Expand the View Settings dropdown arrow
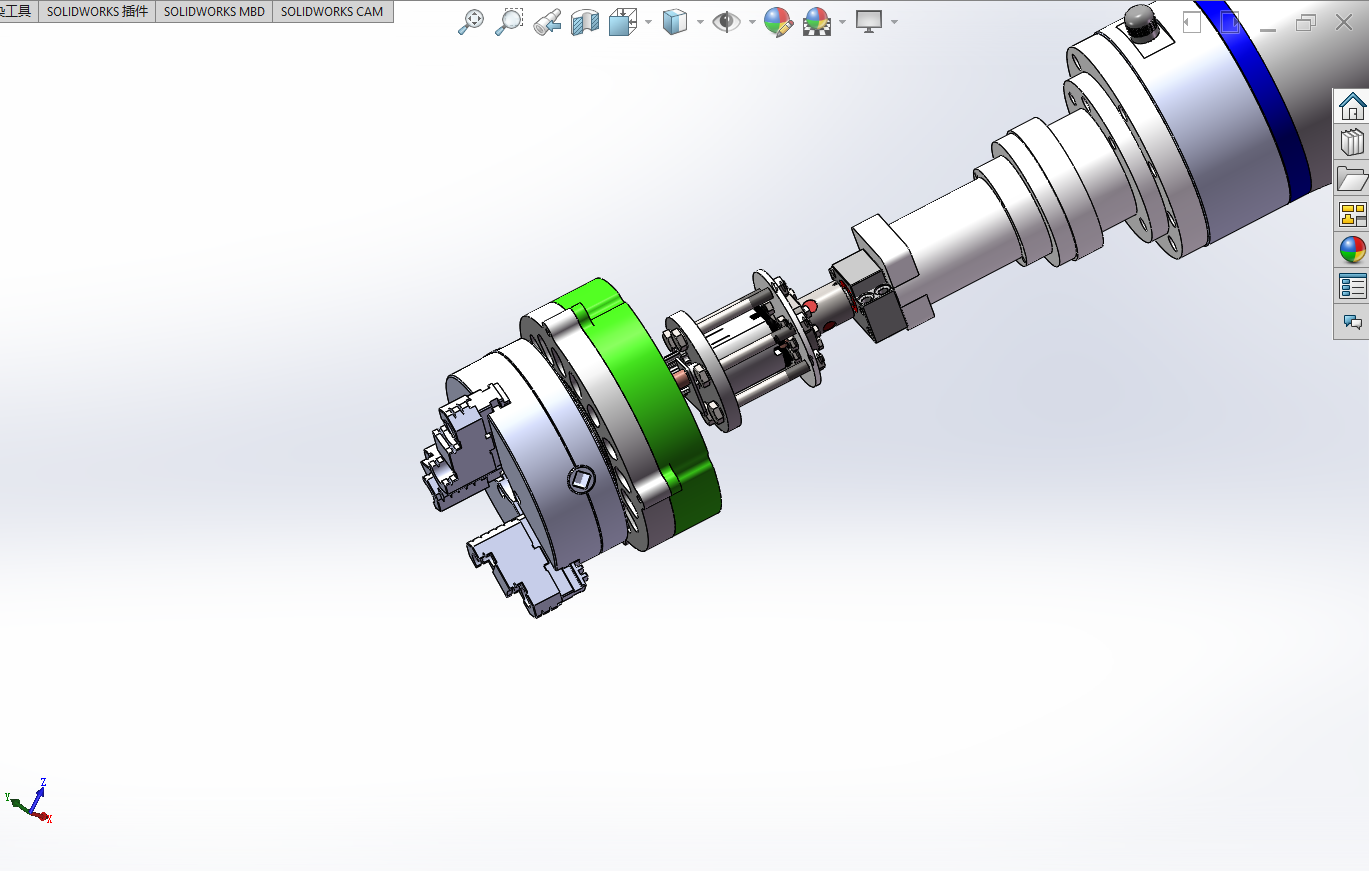Viewport: 1369px width, 871px height. (893, 22)
